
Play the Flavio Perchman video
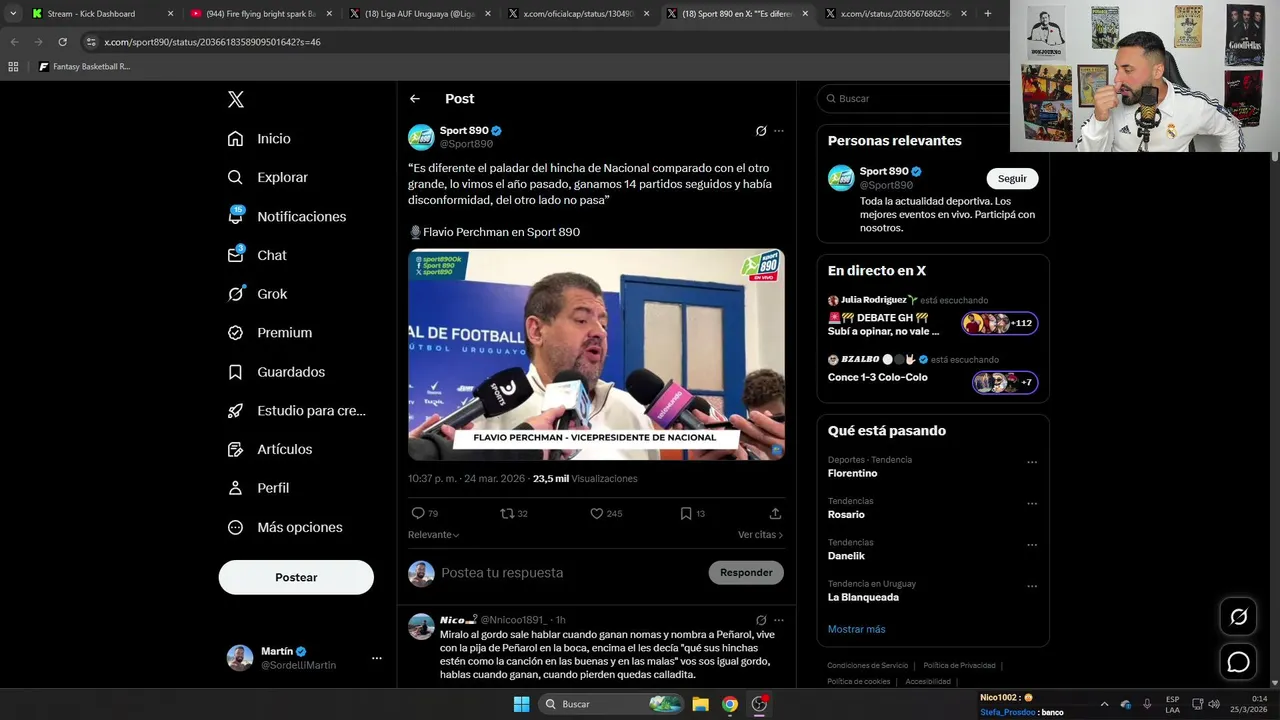[x=596, y=354]
